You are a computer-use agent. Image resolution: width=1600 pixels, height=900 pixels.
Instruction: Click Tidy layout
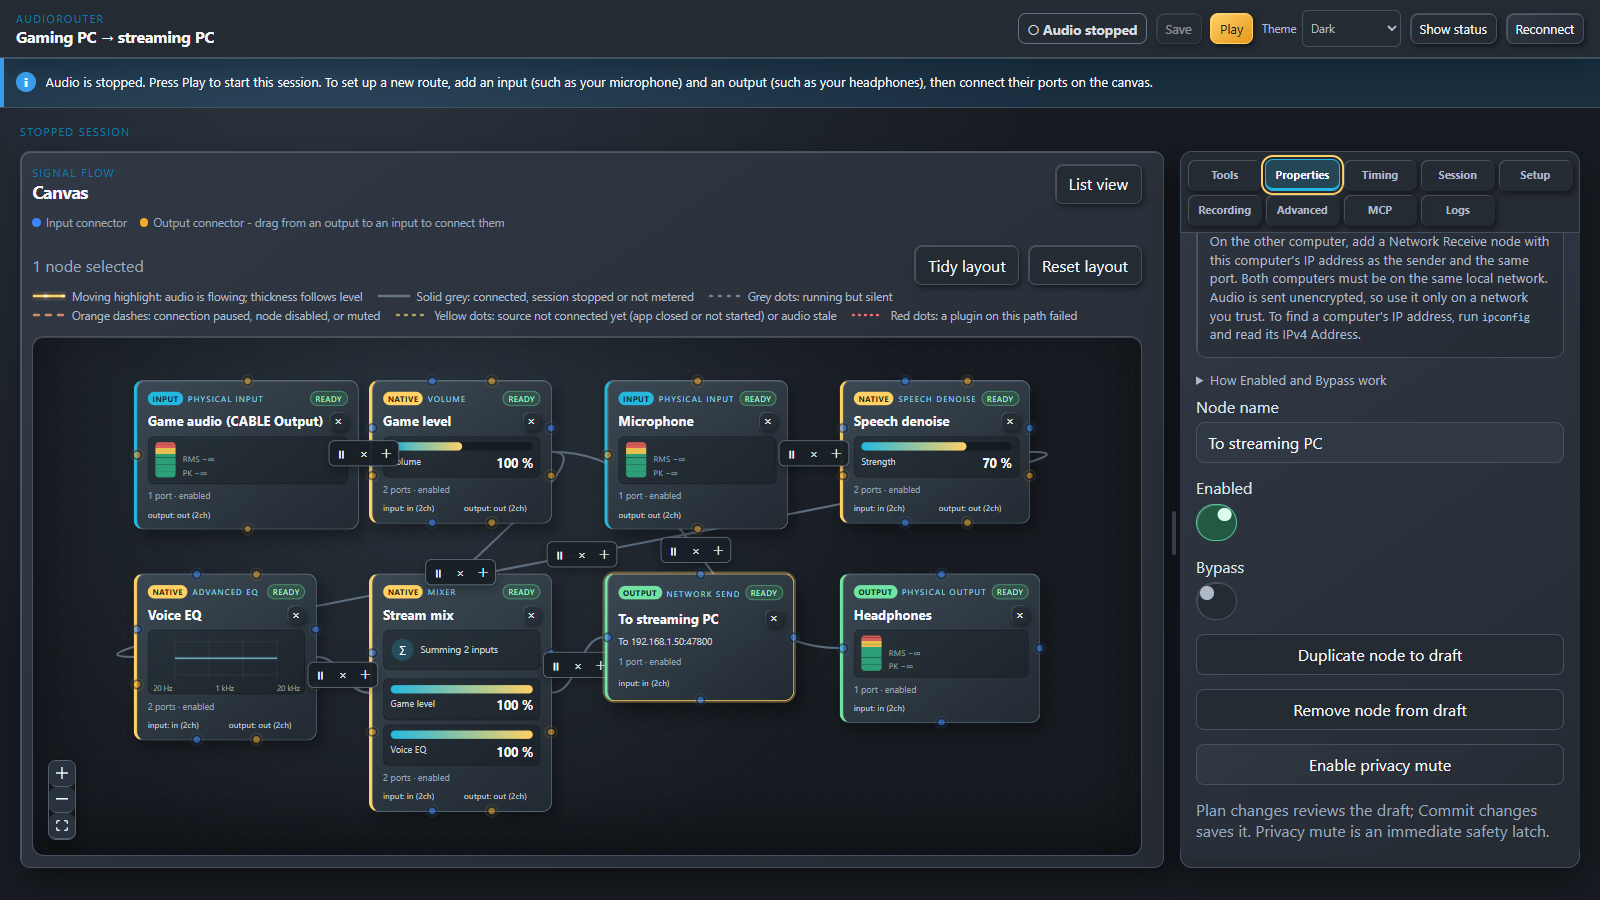coord(966,266)
